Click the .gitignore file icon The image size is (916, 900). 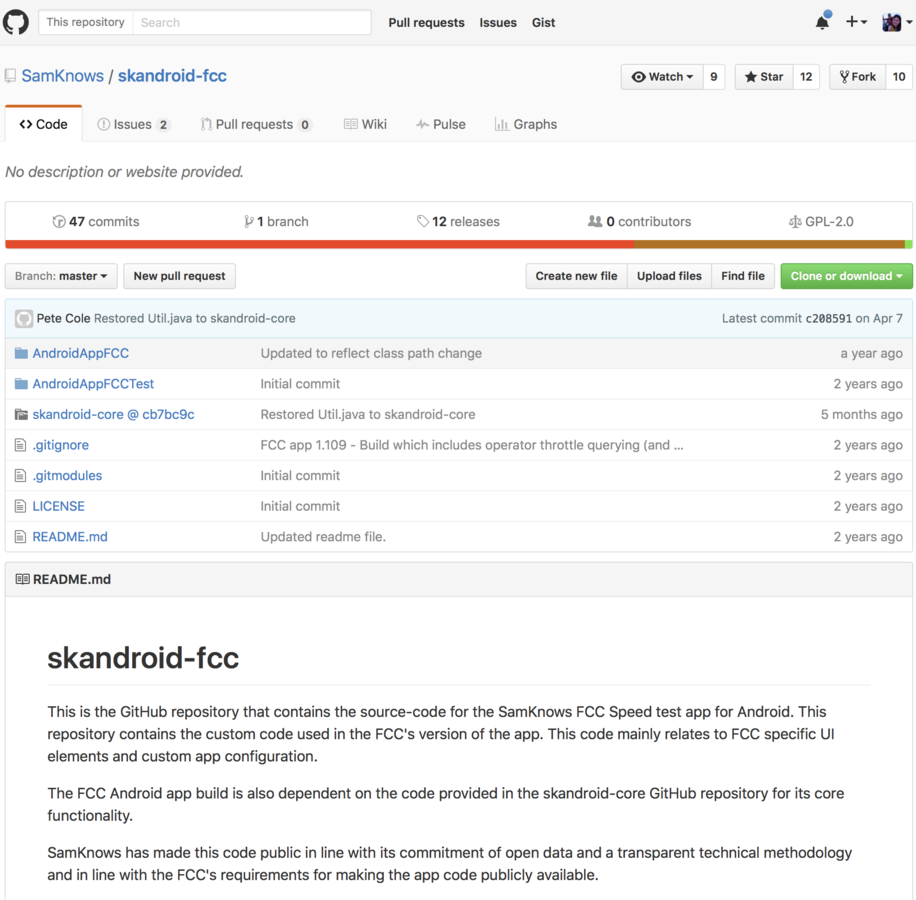(20, 445)
